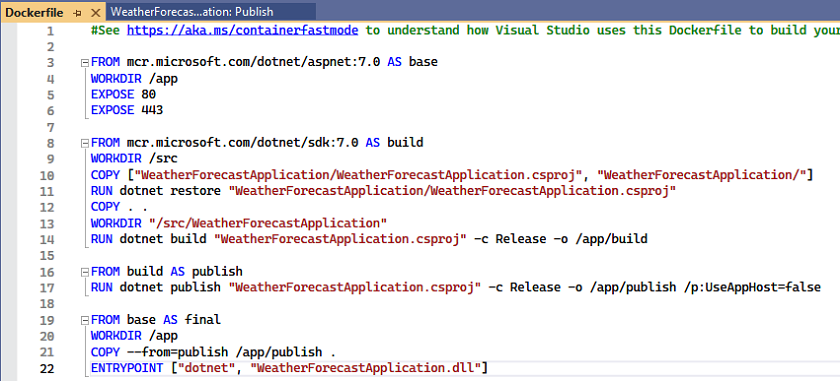Click the /p:UseAppHost=false argument
The image size is (840, 381).
tap(752, 287)
